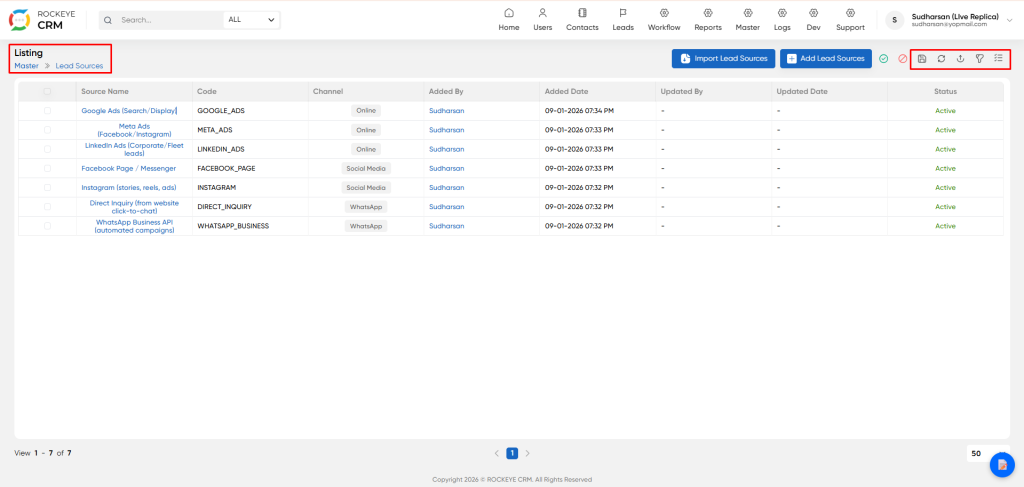Click Active status in WhatsApp Business row
Viewport: 1024px width, 487px height.
(945, 226)
